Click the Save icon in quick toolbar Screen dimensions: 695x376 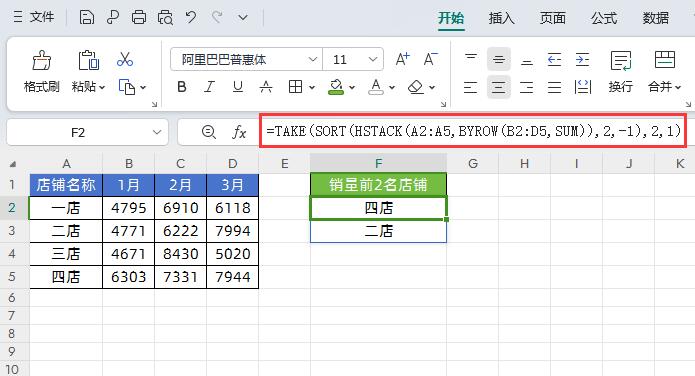[86, 18]
